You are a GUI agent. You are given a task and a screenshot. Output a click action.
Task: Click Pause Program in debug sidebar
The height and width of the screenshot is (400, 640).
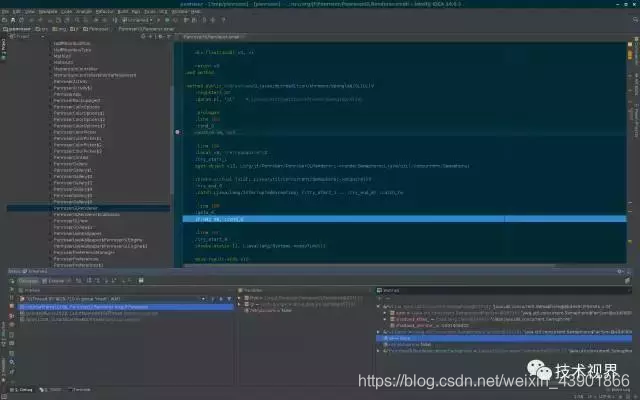point(12,298)
